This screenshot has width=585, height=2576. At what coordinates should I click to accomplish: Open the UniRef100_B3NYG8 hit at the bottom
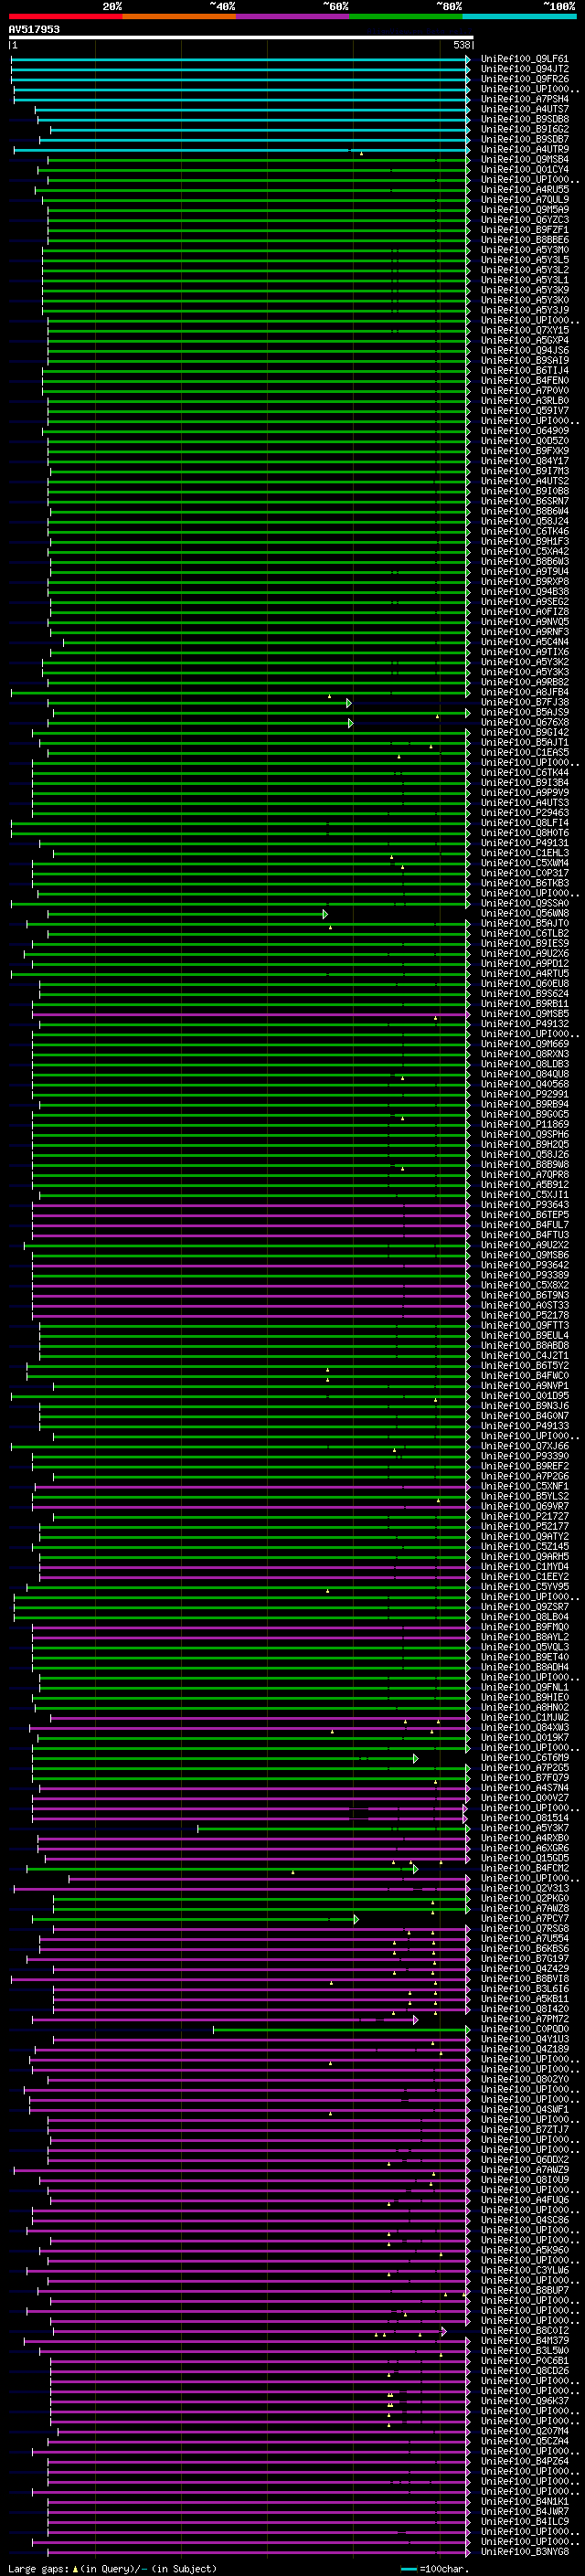524,2551
